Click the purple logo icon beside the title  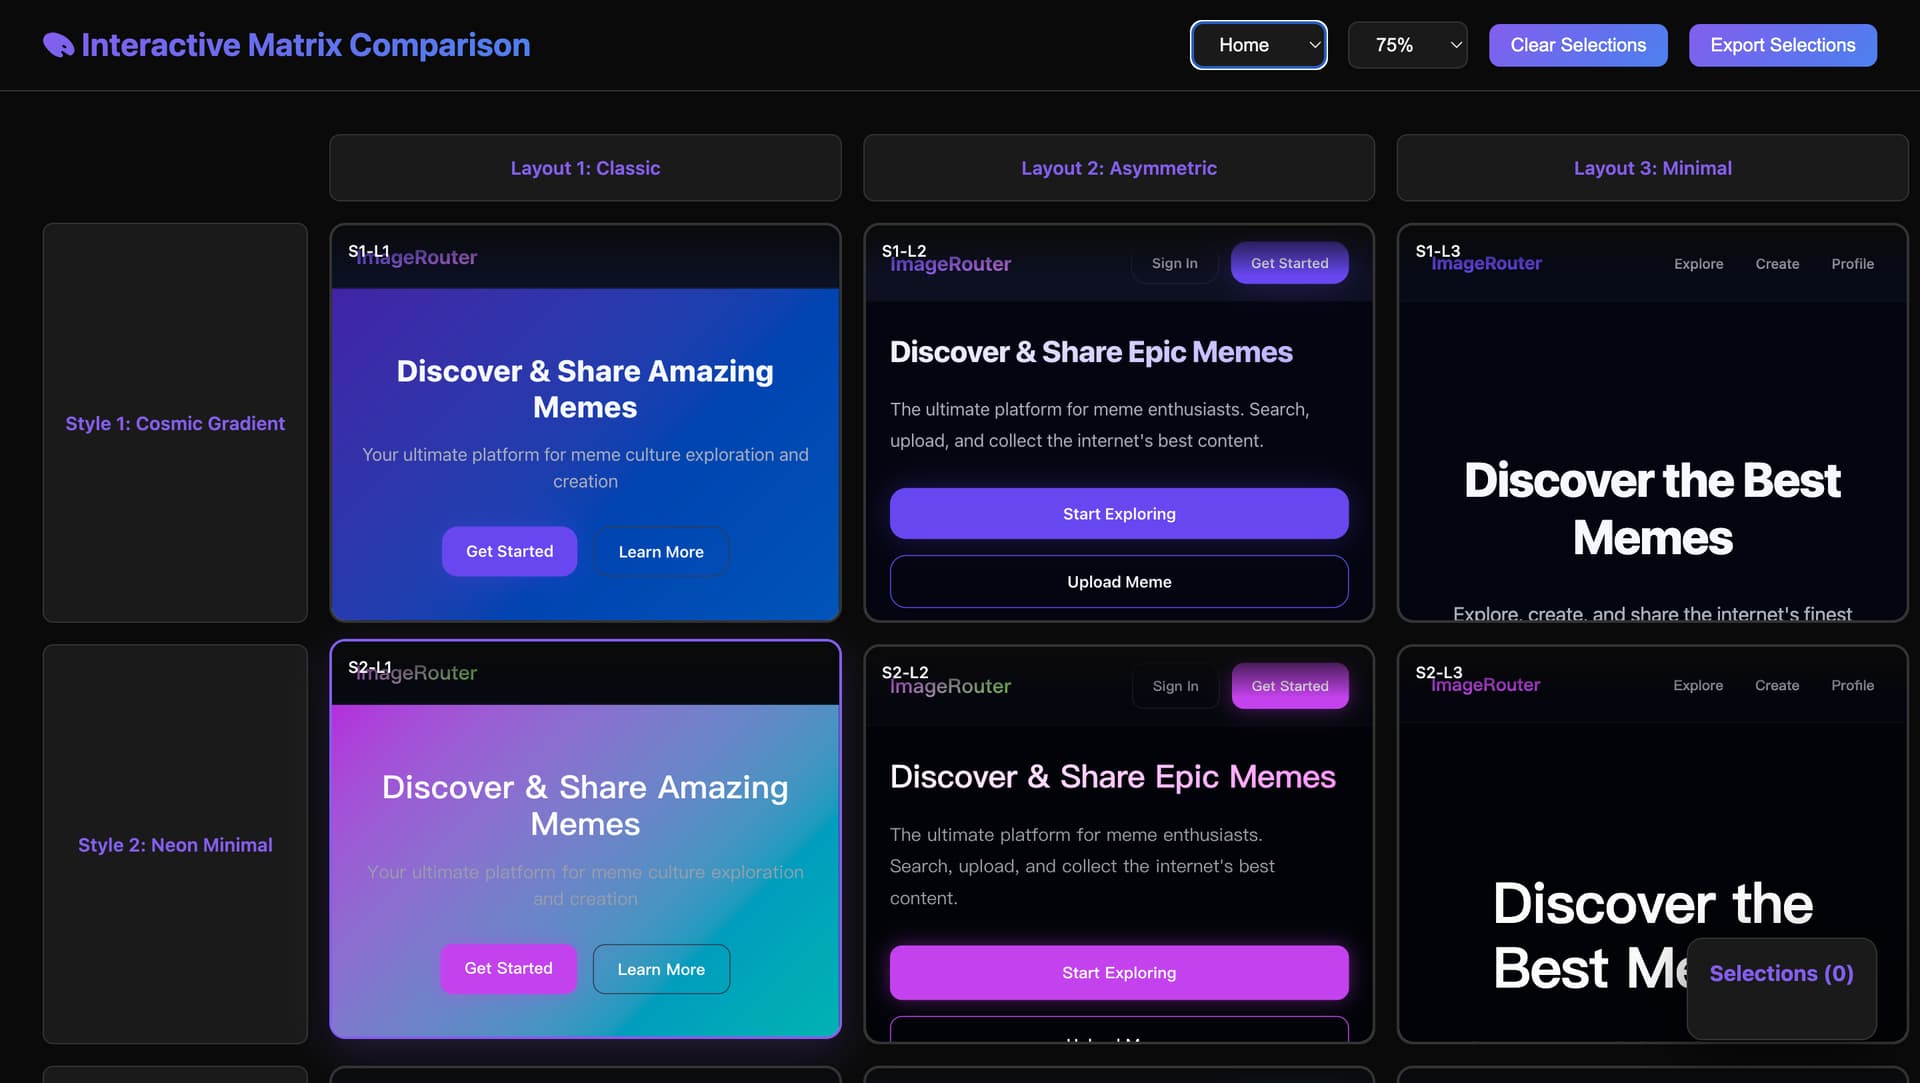point(59,45)
